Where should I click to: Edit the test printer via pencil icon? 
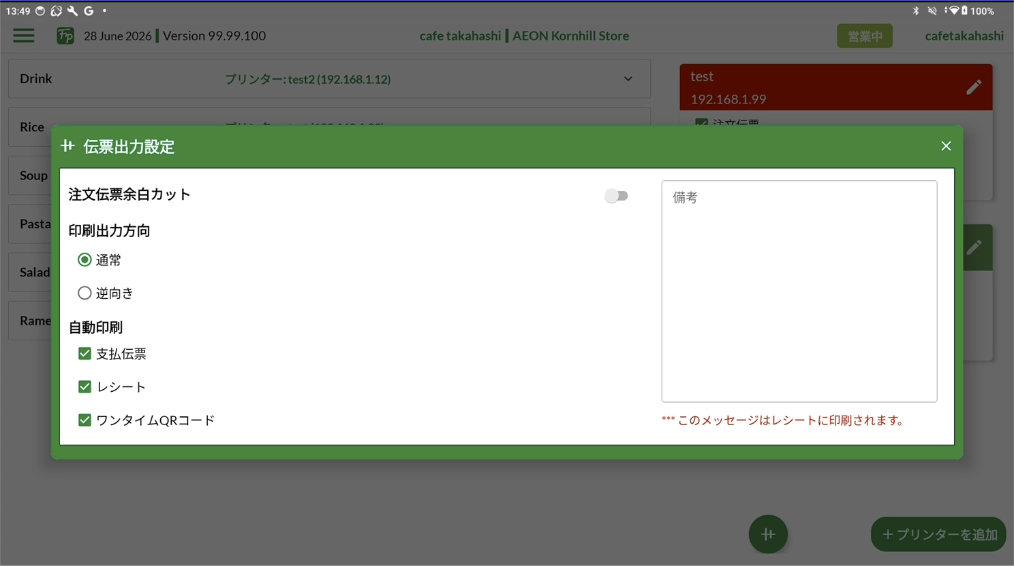coord(974,87)
